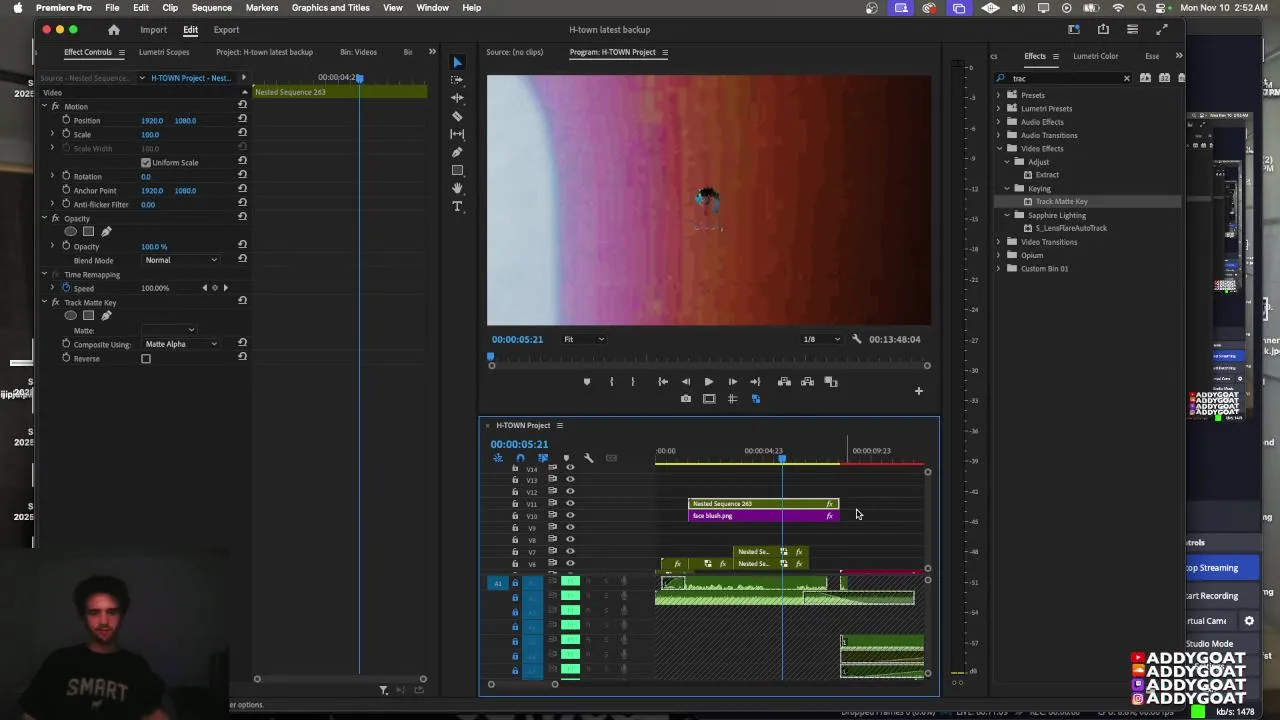Select the Hand tool
The width and height of the screenshot is (1280, 720).
457,188
